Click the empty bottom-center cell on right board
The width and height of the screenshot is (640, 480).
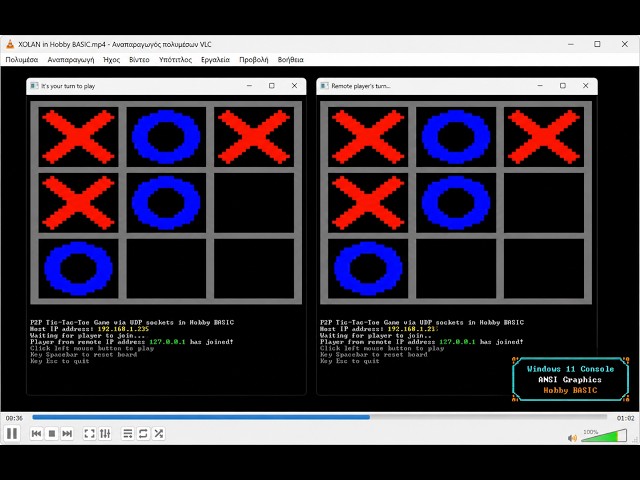(x=456, y=269)
